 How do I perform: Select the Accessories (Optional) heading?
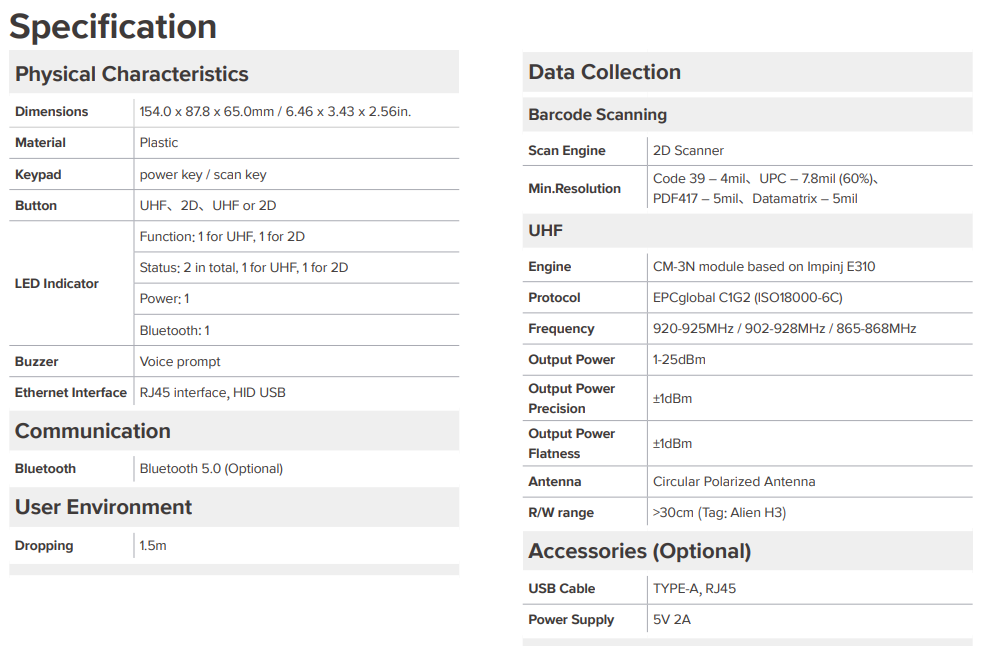[x=639, y=551]
